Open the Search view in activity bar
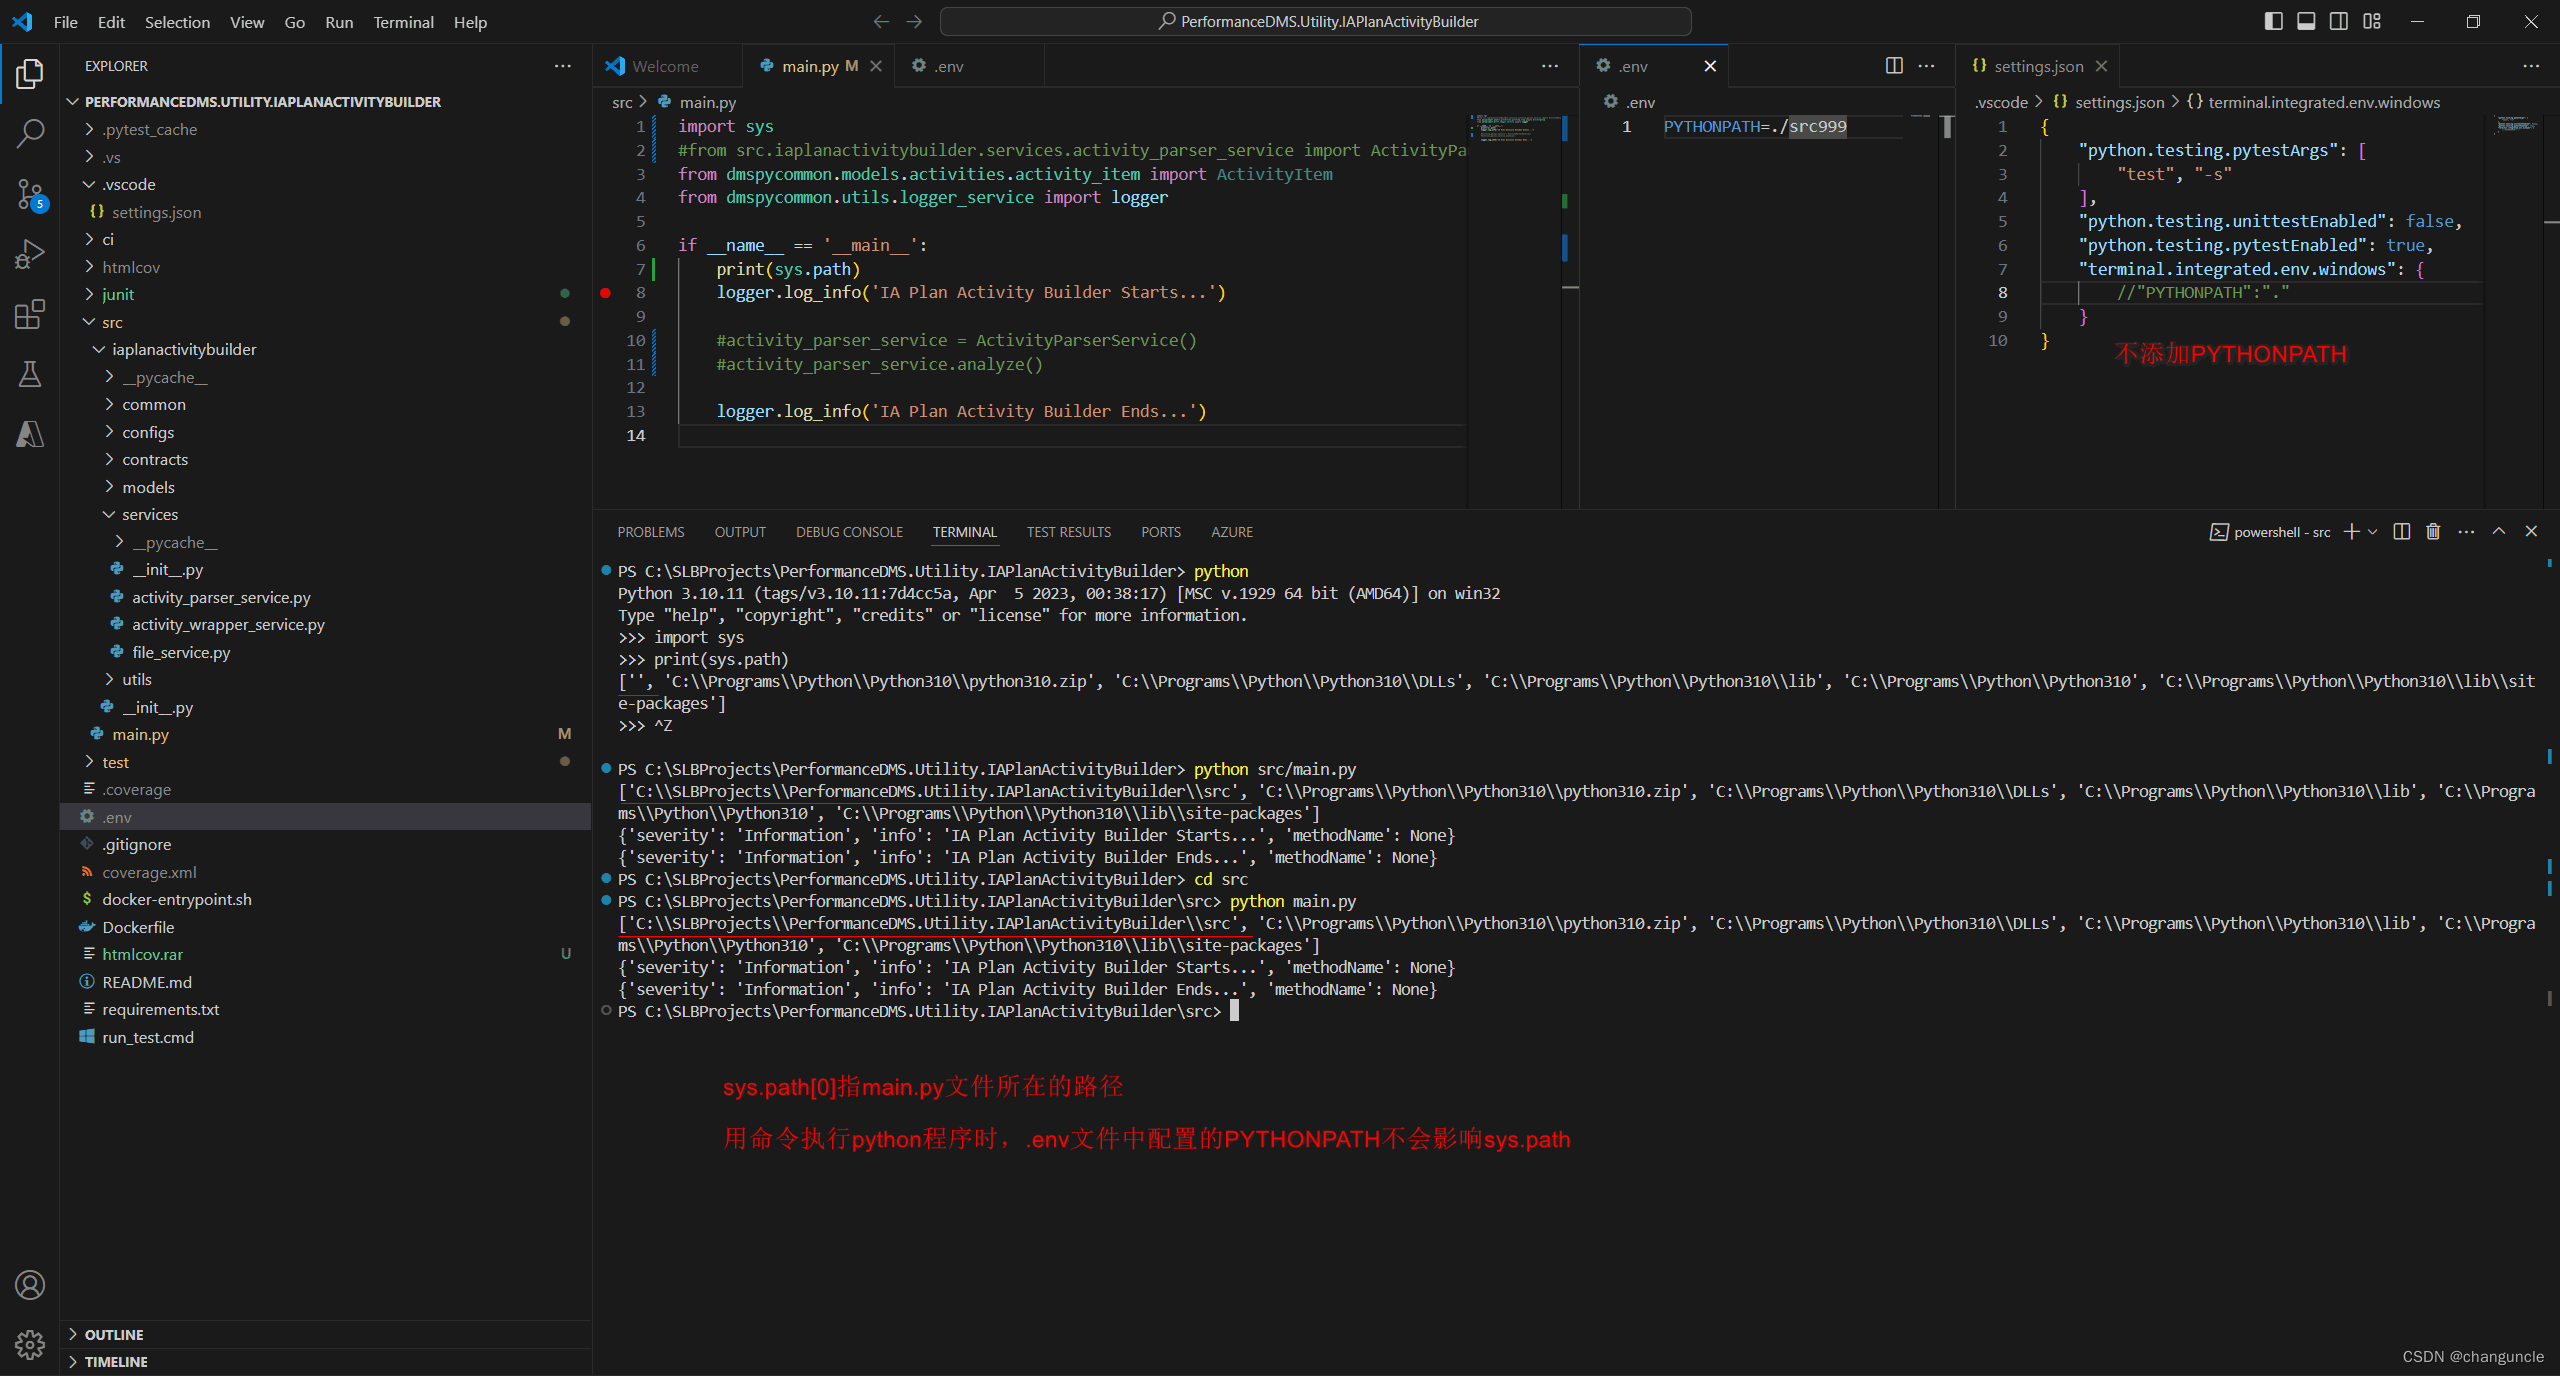 coord(30,133)
